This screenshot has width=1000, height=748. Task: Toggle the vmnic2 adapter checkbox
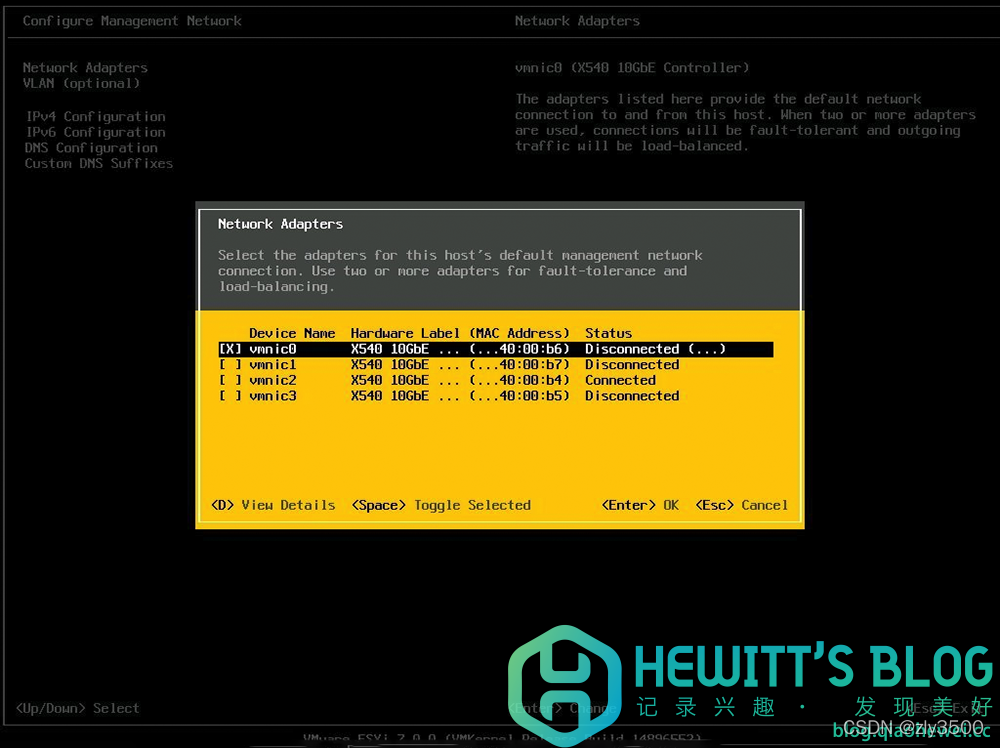click(230, 381)
